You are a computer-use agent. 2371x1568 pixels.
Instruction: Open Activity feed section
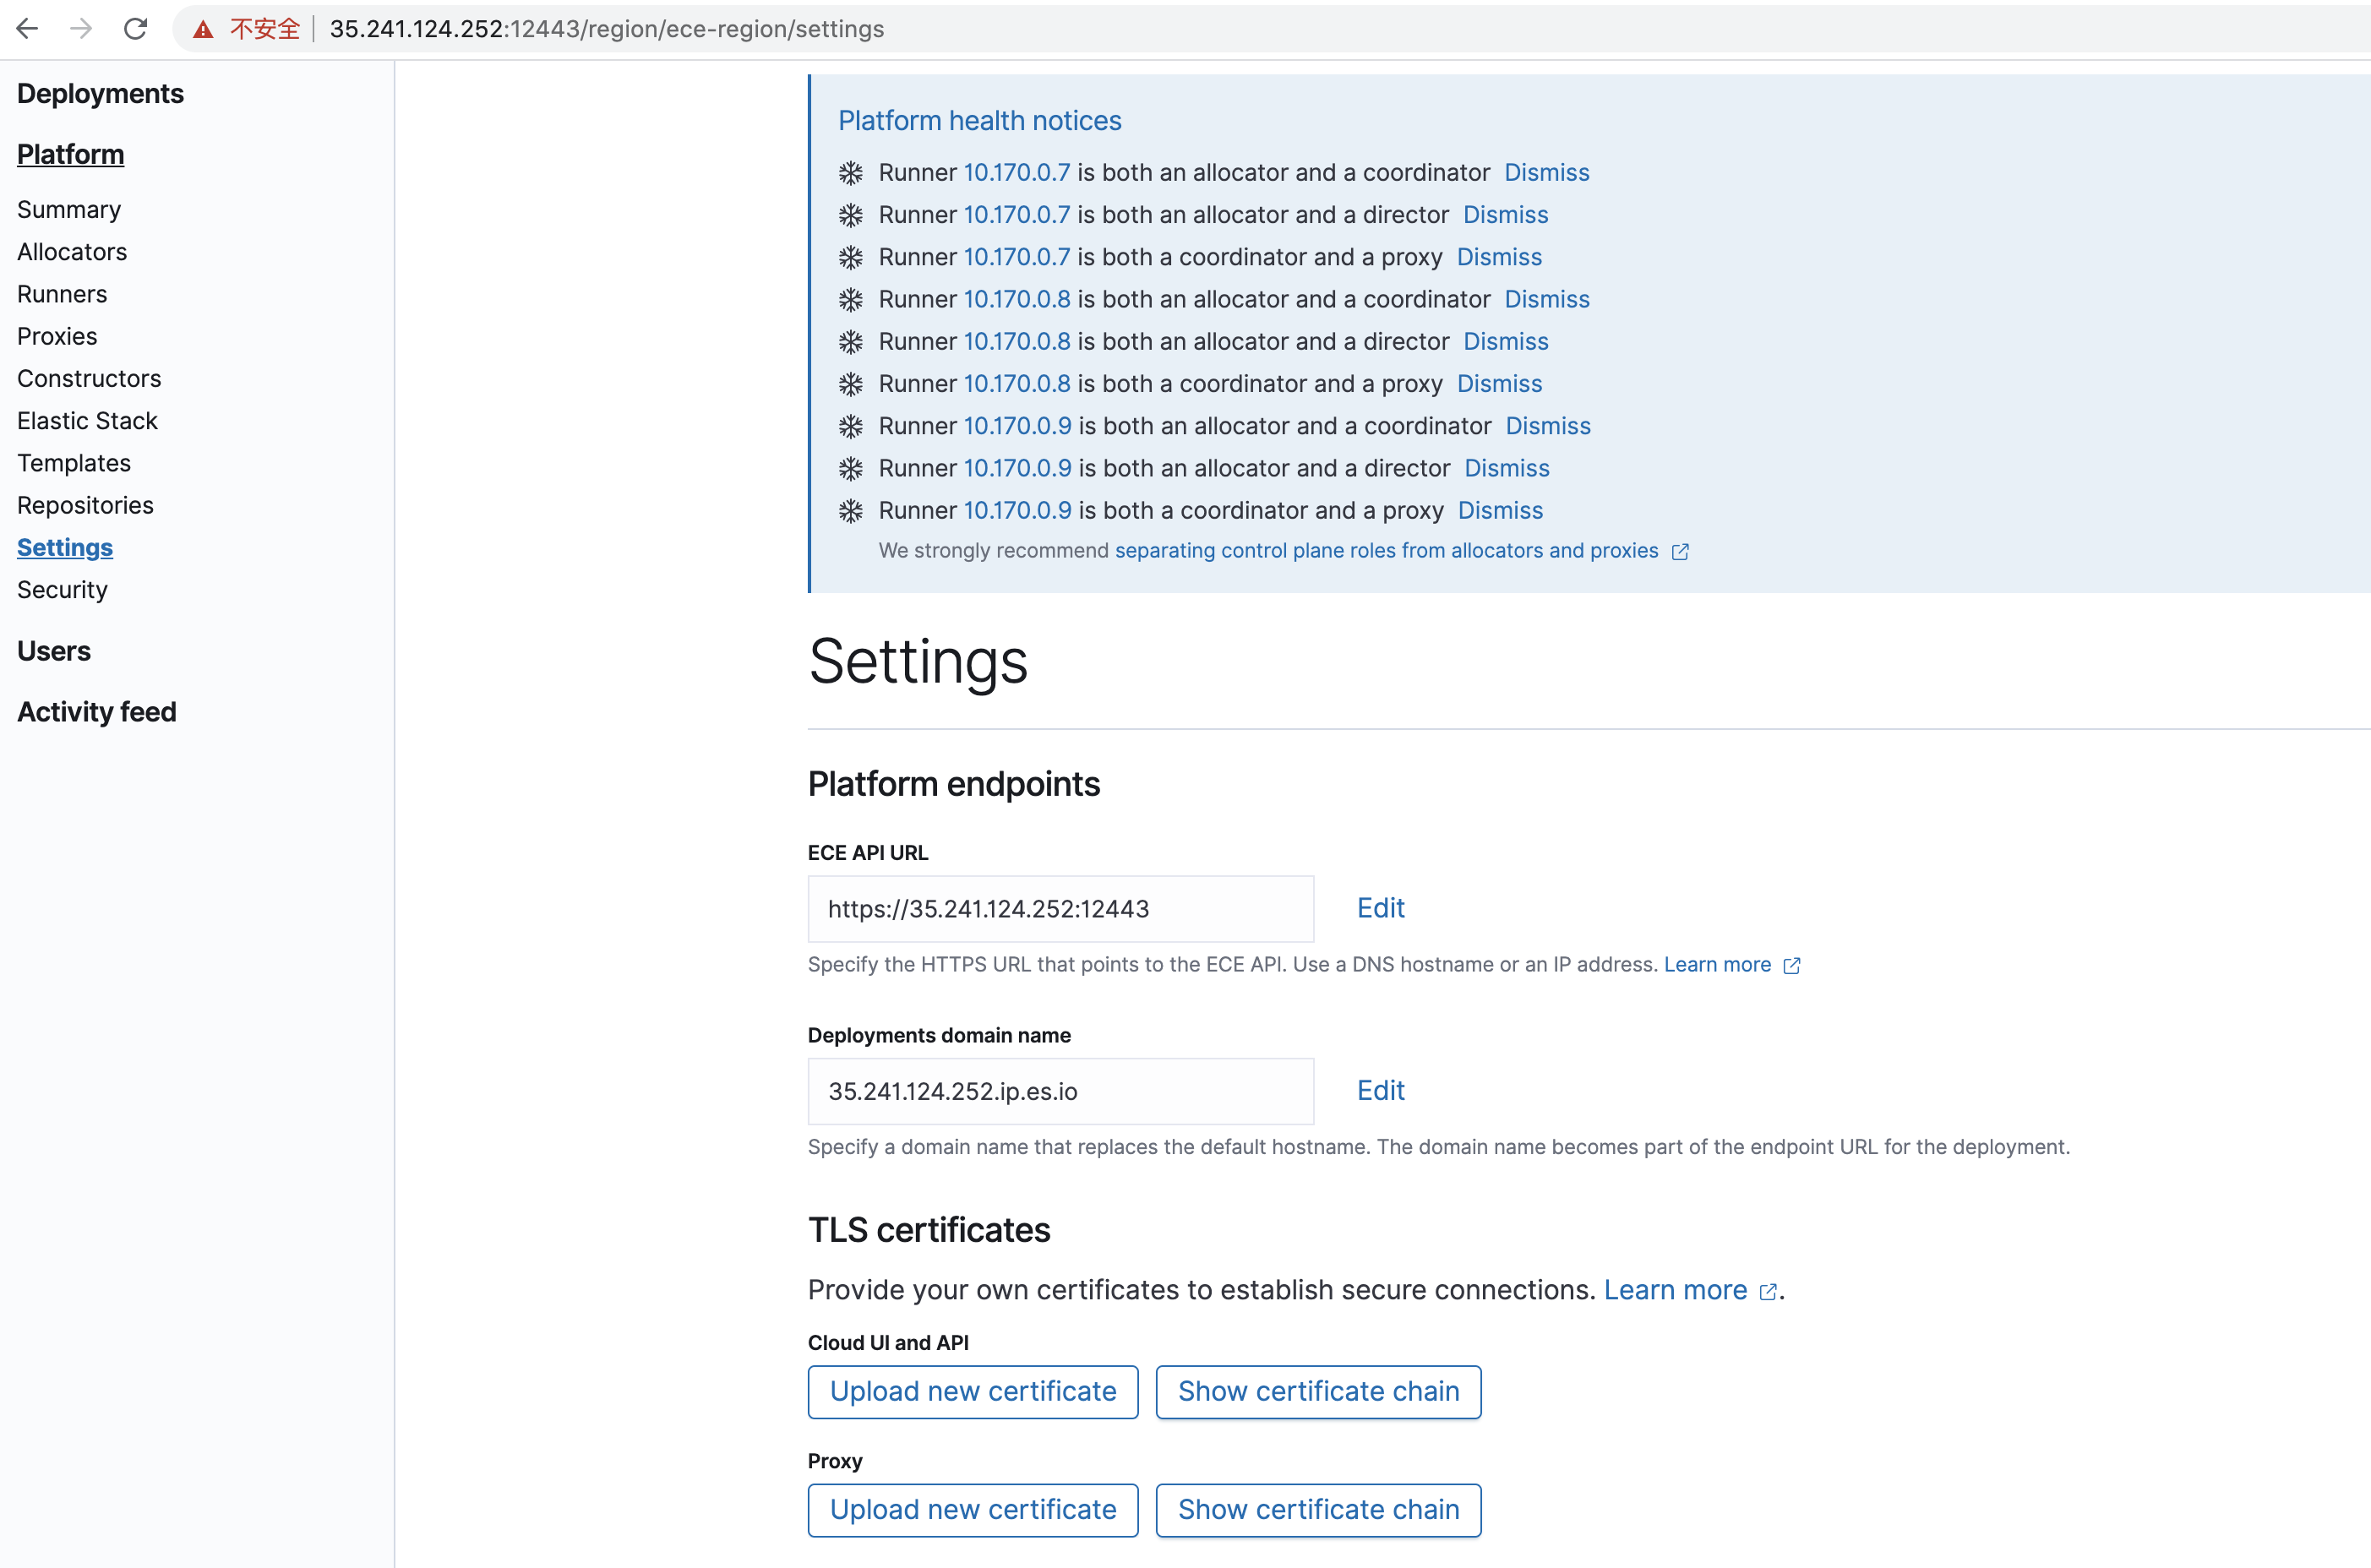pyautogui.click(x=97, y=712)
